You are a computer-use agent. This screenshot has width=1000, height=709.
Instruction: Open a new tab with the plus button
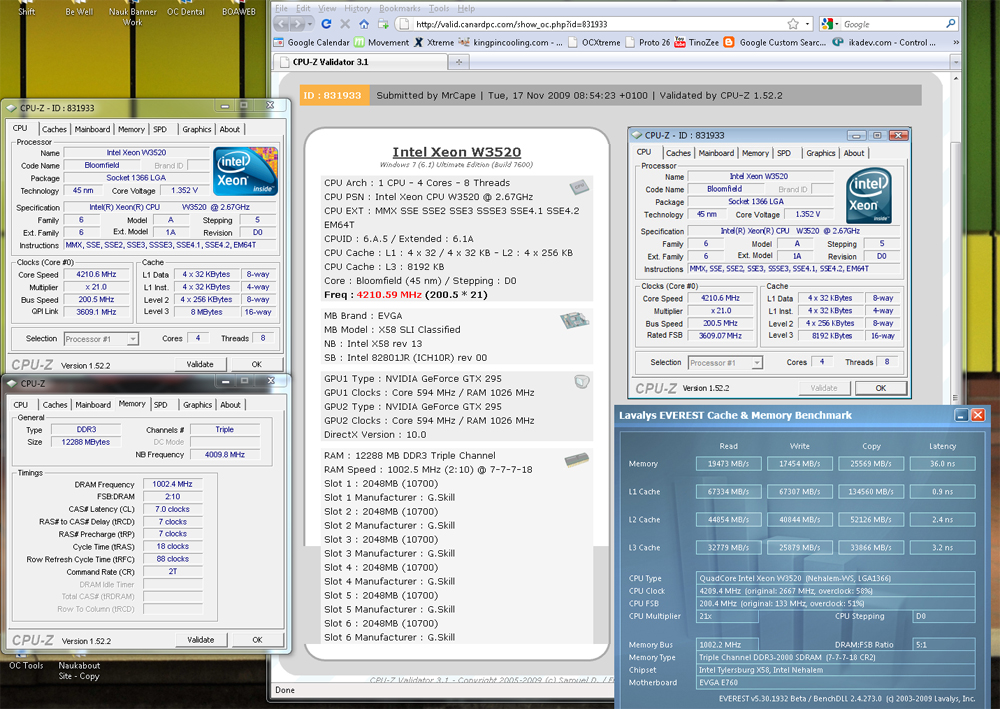[x=459, y=62]
